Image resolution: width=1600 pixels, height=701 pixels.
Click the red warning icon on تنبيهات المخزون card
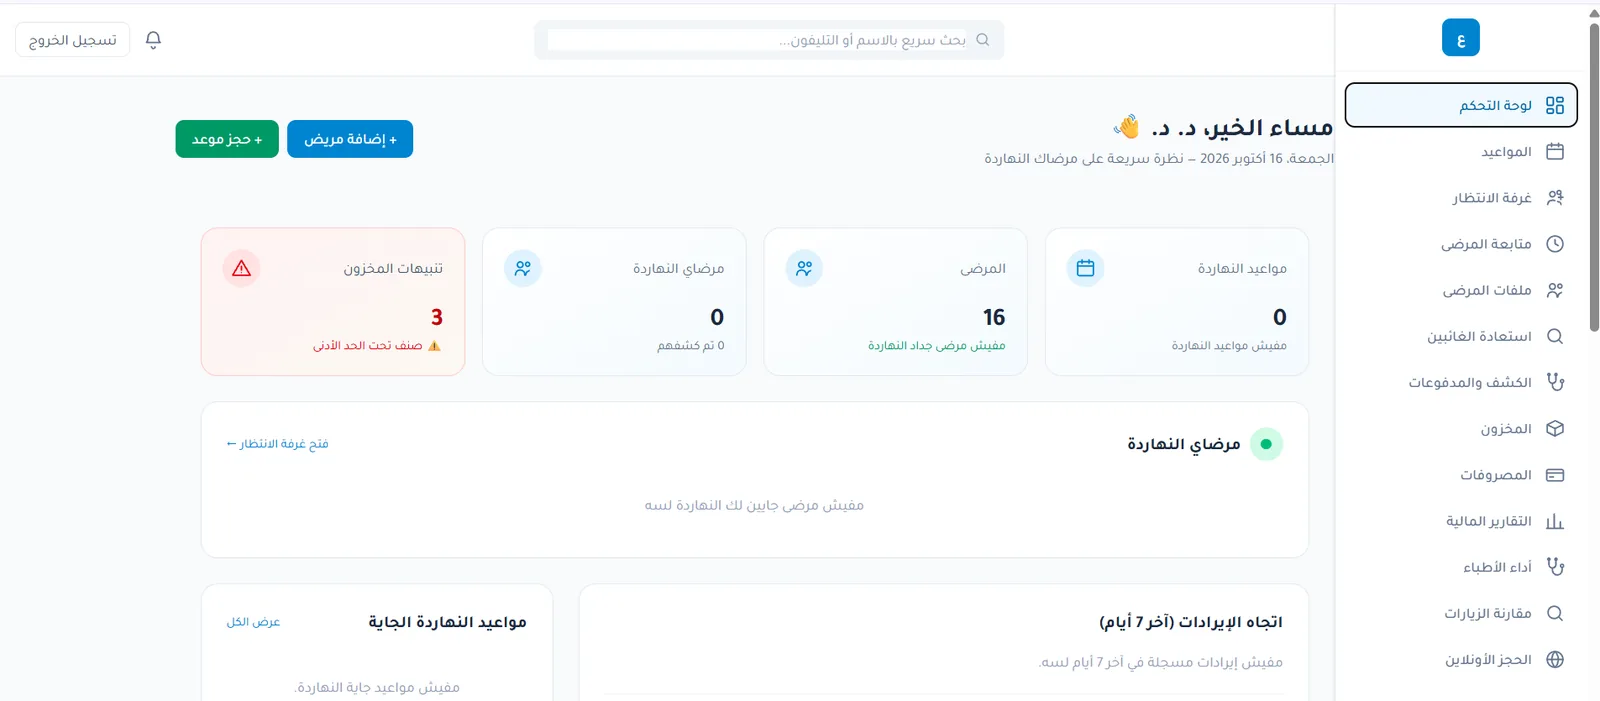click(241, 268)
